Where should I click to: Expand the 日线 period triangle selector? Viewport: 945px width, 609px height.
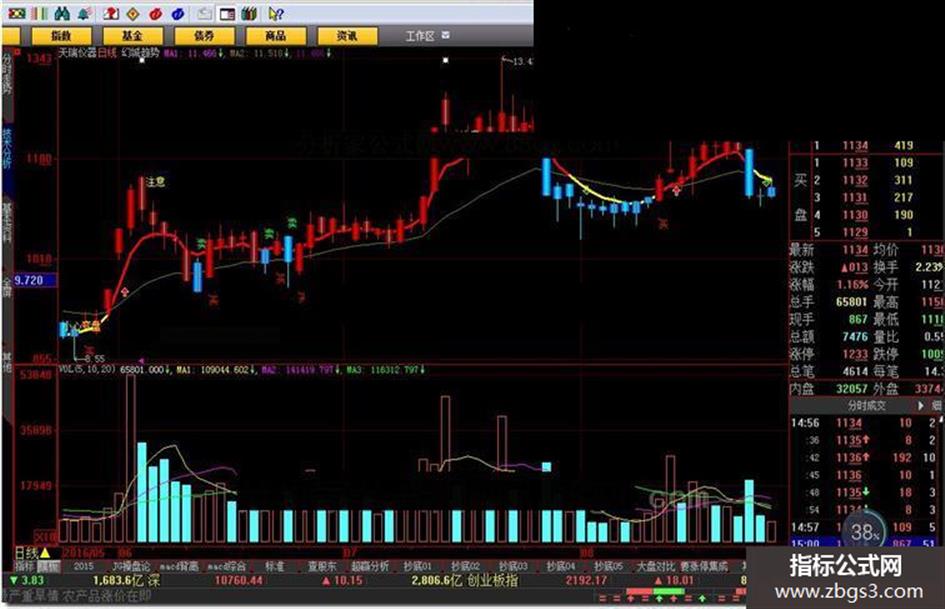click(45, 552)
